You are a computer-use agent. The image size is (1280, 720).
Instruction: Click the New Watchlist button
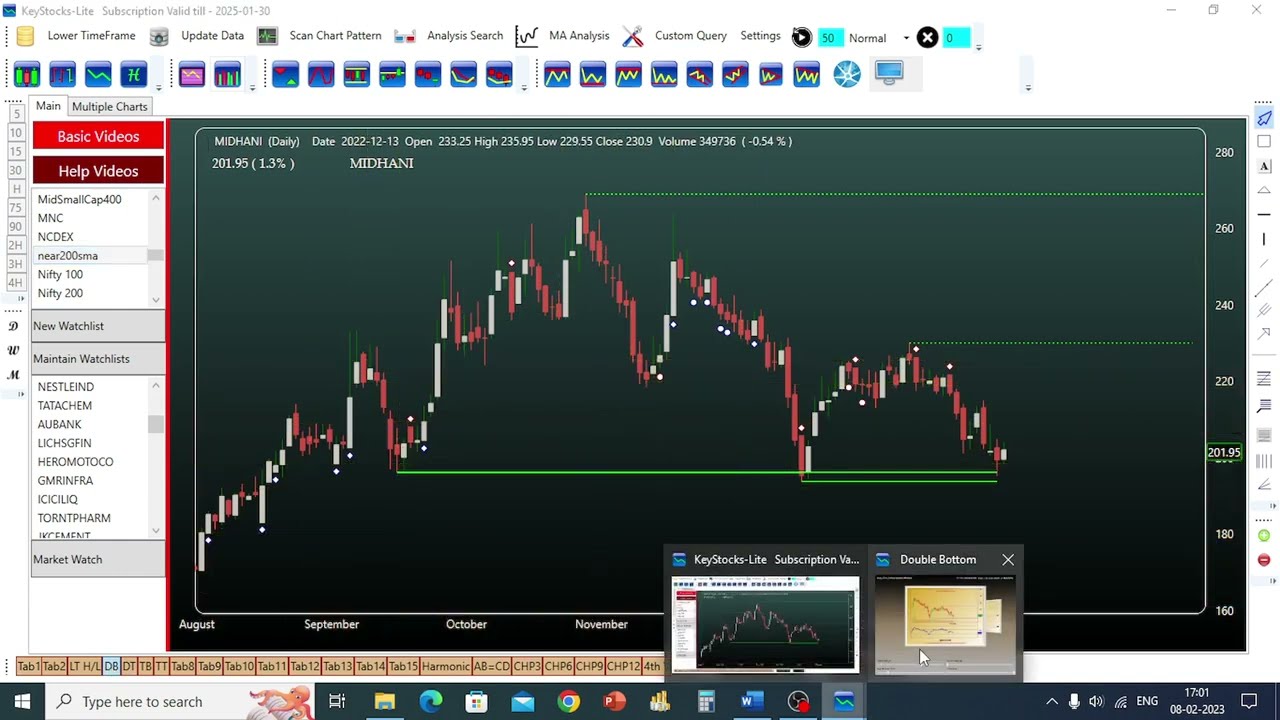point(98,326)
